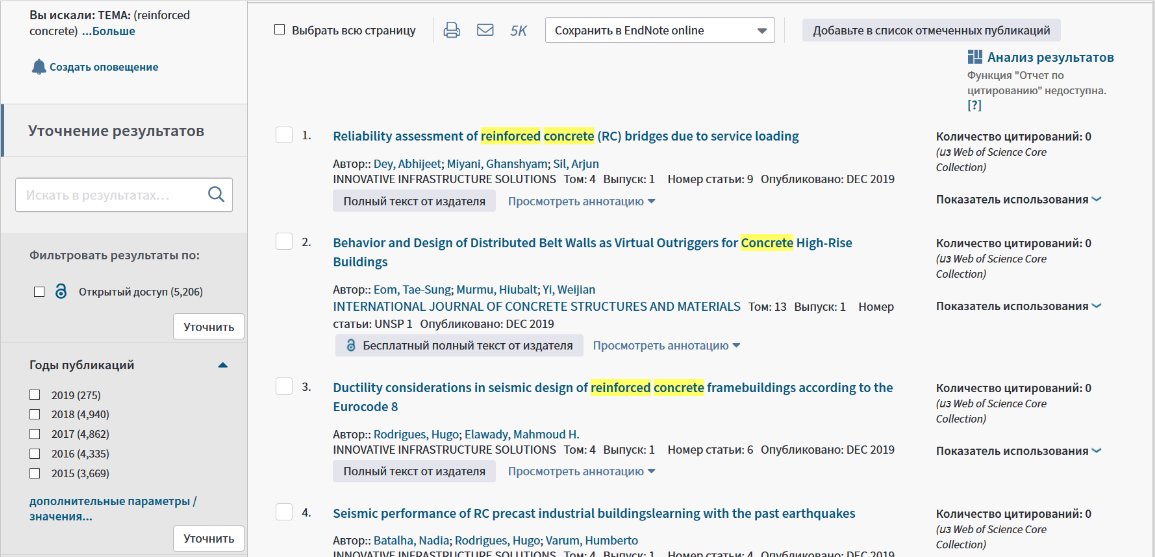Click the 5K export icon
1155x557 pixels.
[x=519, y=31]
